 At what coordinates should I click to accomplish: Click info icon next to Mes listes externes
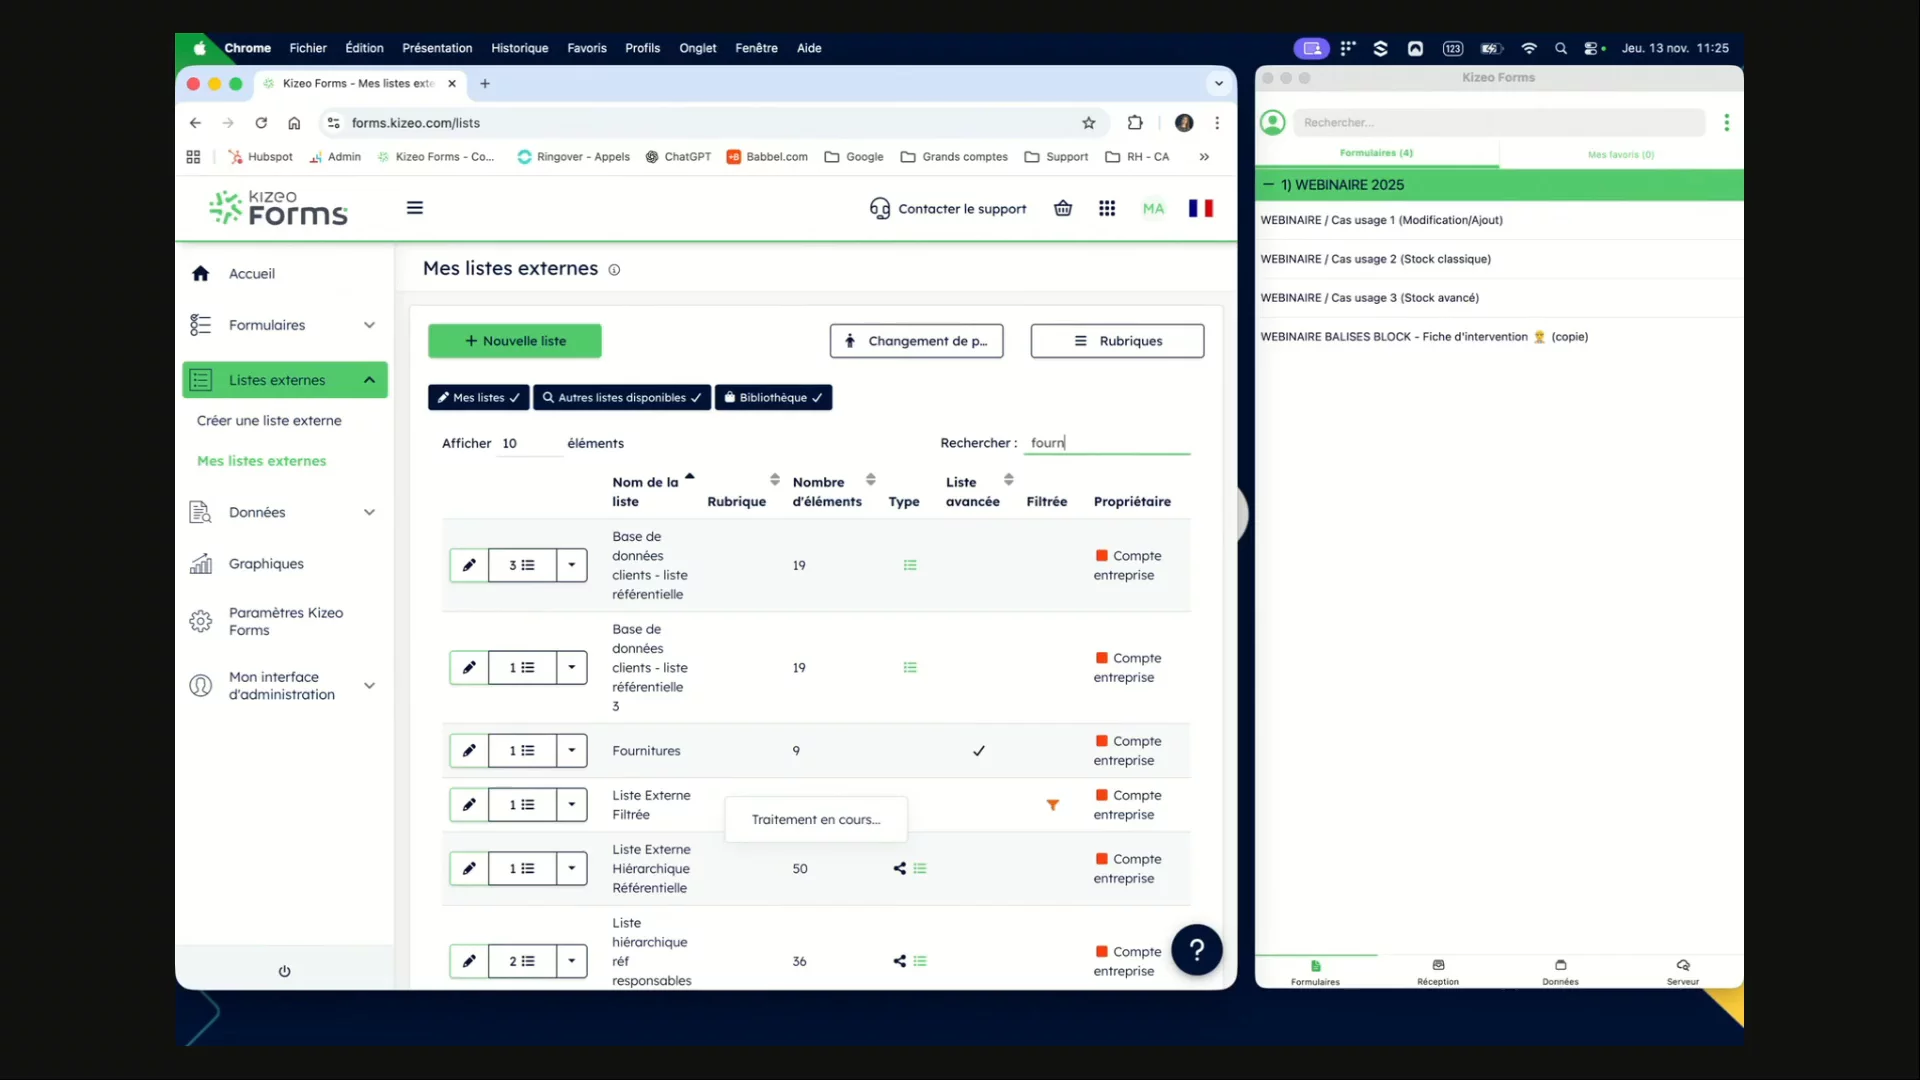[x=614, y=270]
